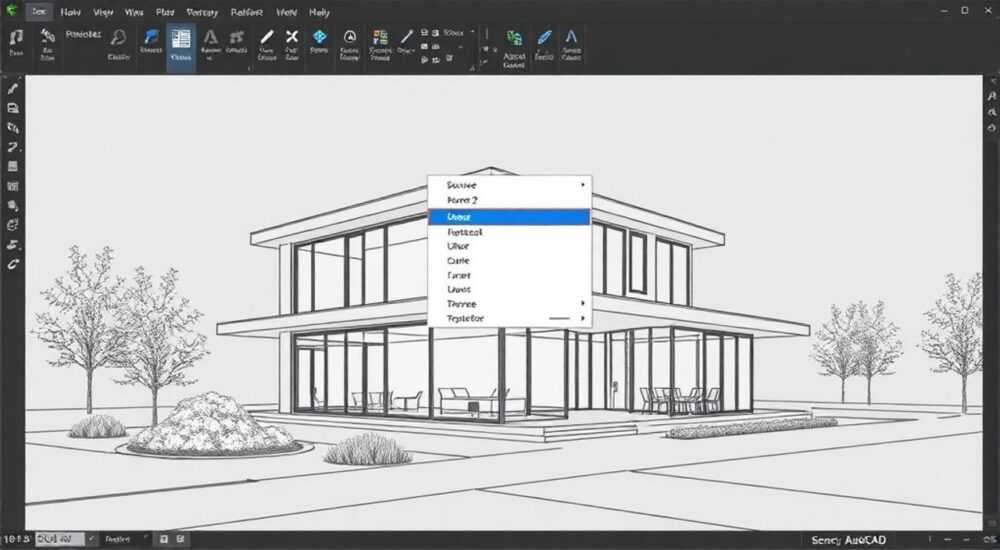Screen dimensions: 1000x550
Task: Expand the first context menu item's submenu arrow
Action: pyautogui.click(x=582, y=185)
